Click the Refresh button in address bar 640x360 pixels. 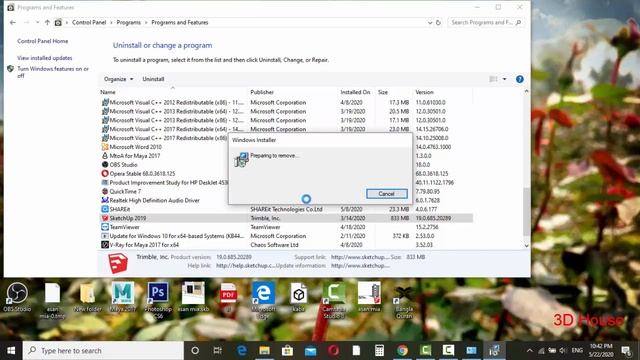pos(438,22)
